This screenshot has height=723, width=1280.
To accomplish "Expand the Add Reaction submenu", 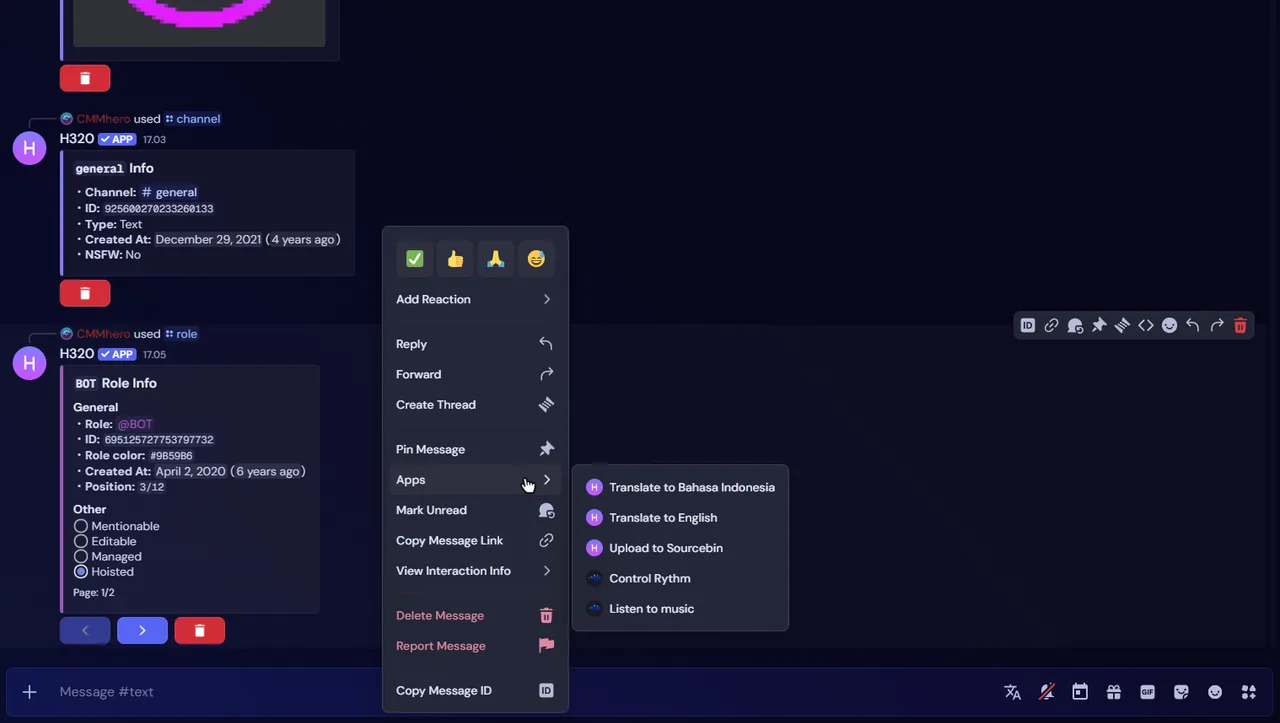I will (475, 299).
